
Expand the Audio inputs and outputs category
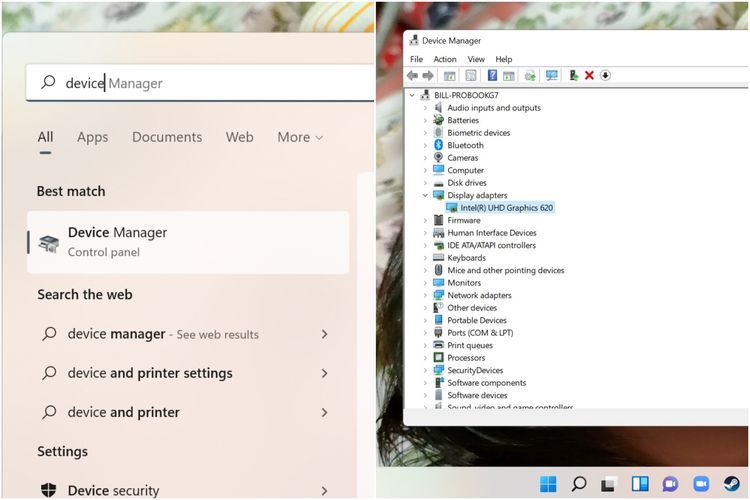pyautogui.click(x=425, y=108)
